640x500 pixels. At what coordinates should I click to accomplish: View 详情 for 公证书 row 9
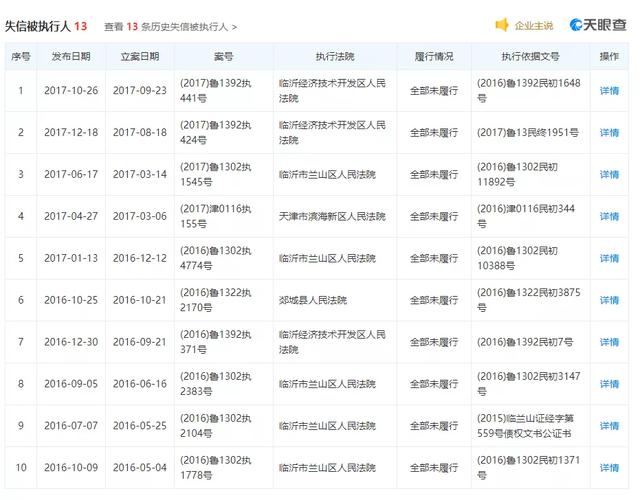coord(609,426)
